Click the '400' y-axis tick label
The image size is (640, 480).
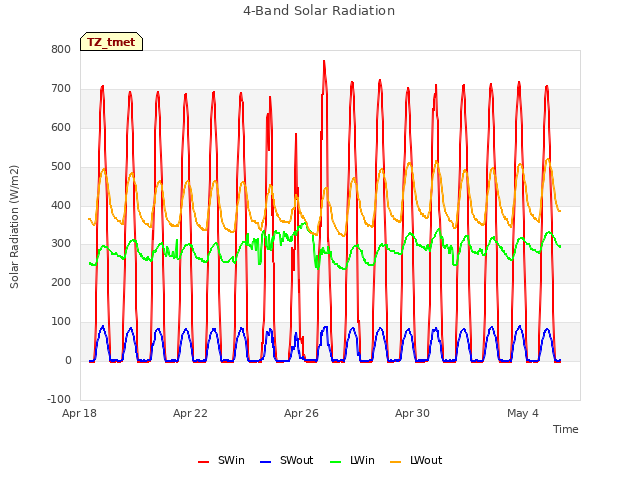(x=61, y=205)
